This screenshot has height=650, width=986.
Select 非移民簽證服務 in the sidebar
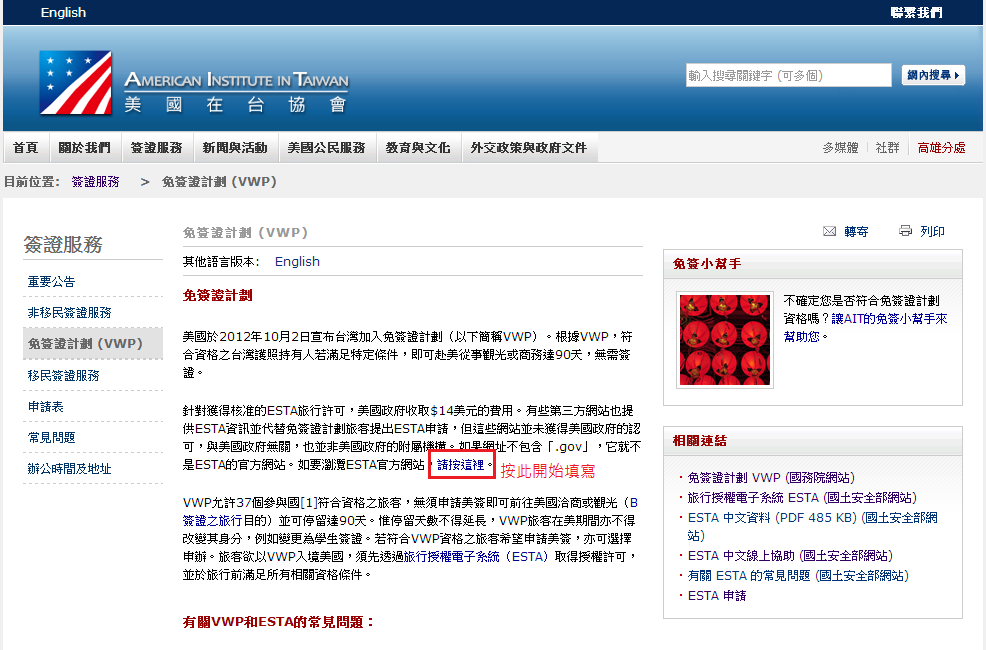(69, 312)
